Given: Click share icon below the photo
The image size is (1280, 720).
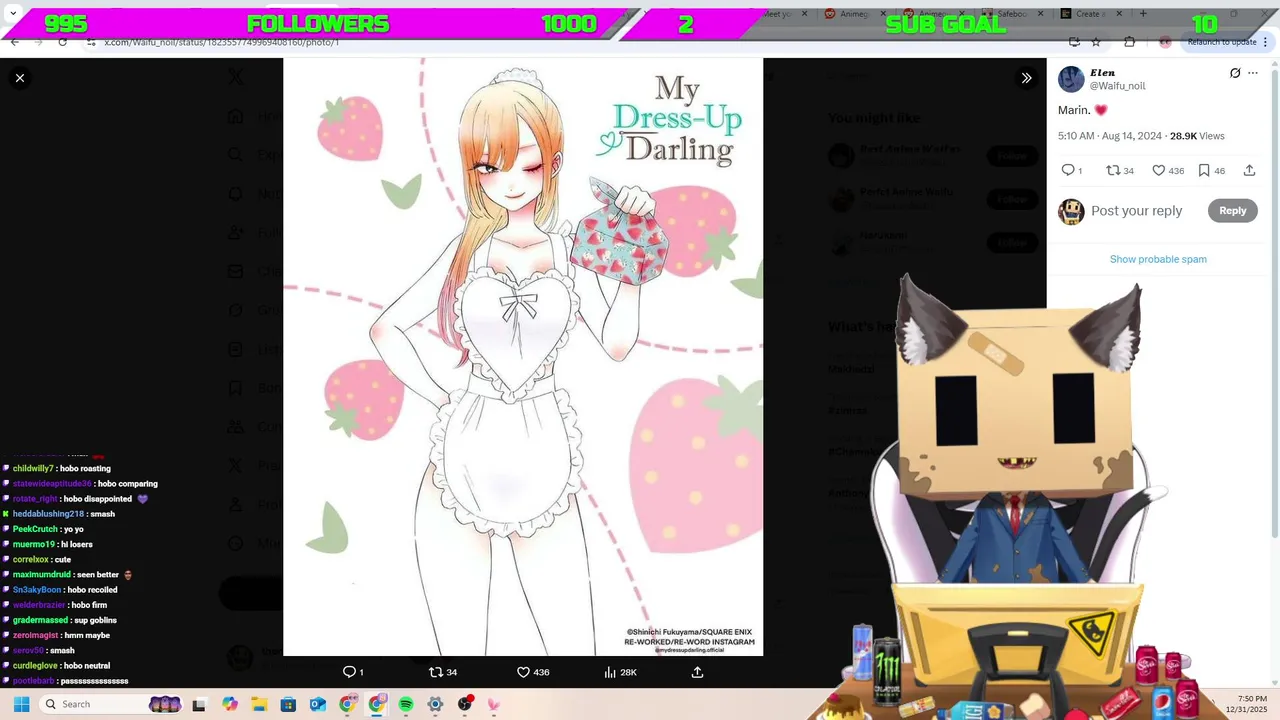Looking at the screenshot, I should click(697, 672).
